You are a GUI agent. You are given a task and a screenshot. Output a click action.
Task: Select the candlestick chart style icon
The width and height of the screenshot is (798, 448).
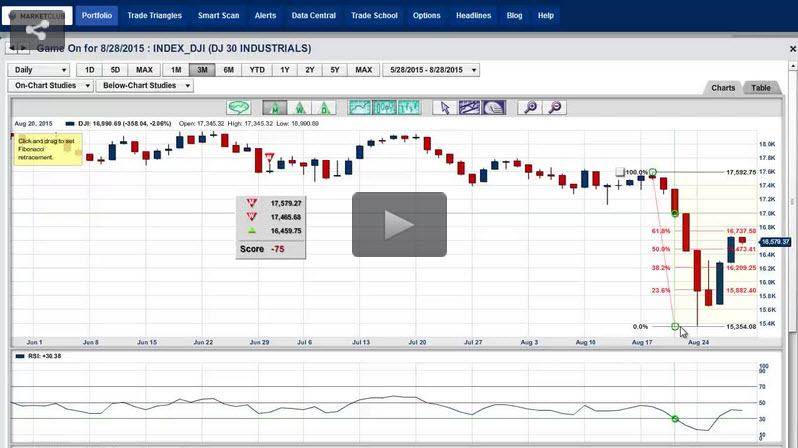click(384, 107)
